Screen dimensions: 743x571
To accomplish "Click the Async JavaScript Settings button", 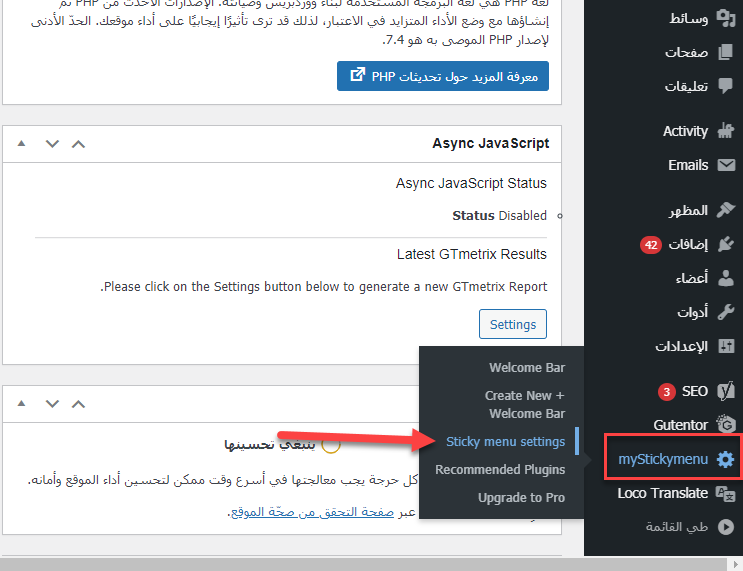I will point(513,324).
